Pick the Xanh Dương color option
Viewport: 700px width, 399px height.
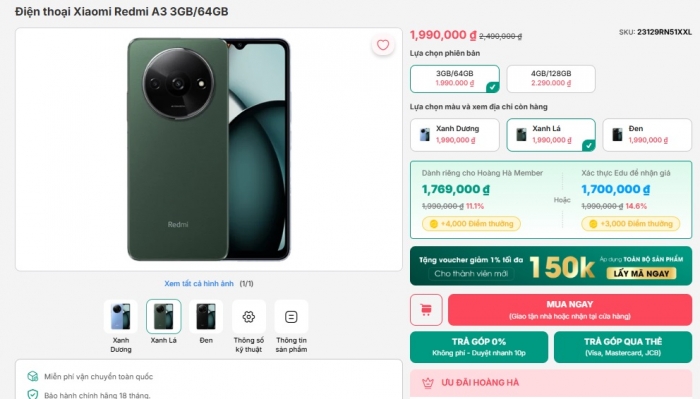click(x=455, y=134)
